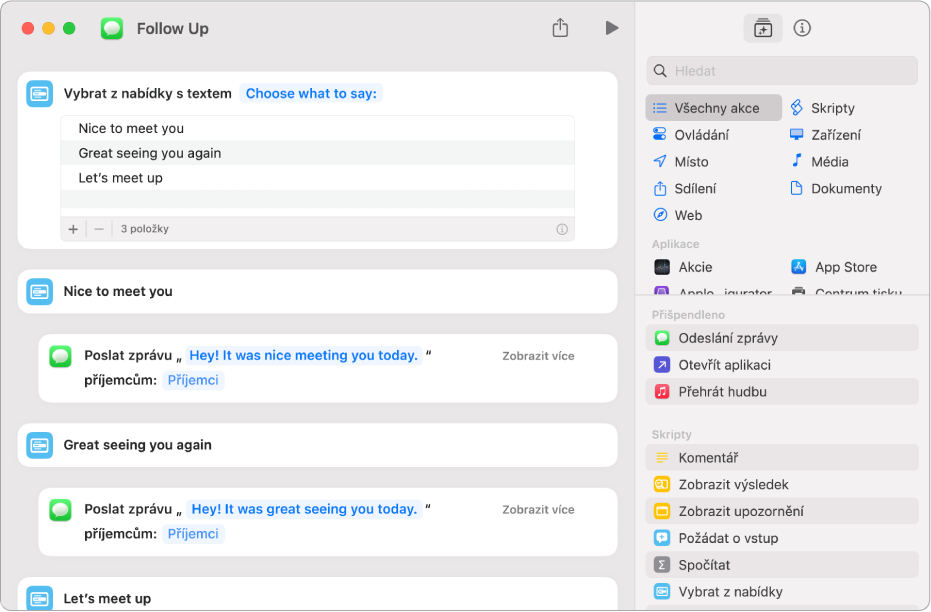Add a new menu item with plus
Image resolution: width=931 pixels, height=612 pixels.
(x=73, y=229)
